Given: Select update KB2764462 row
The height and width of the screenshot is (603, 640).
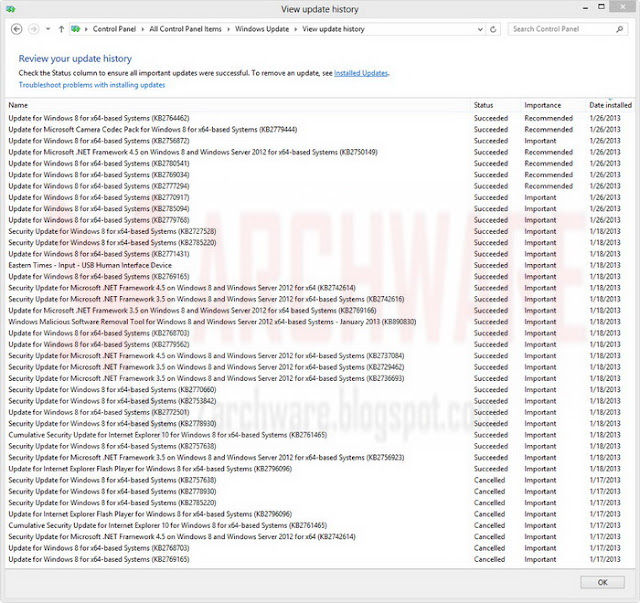Looking at the screenshot, I should [320, 118].
